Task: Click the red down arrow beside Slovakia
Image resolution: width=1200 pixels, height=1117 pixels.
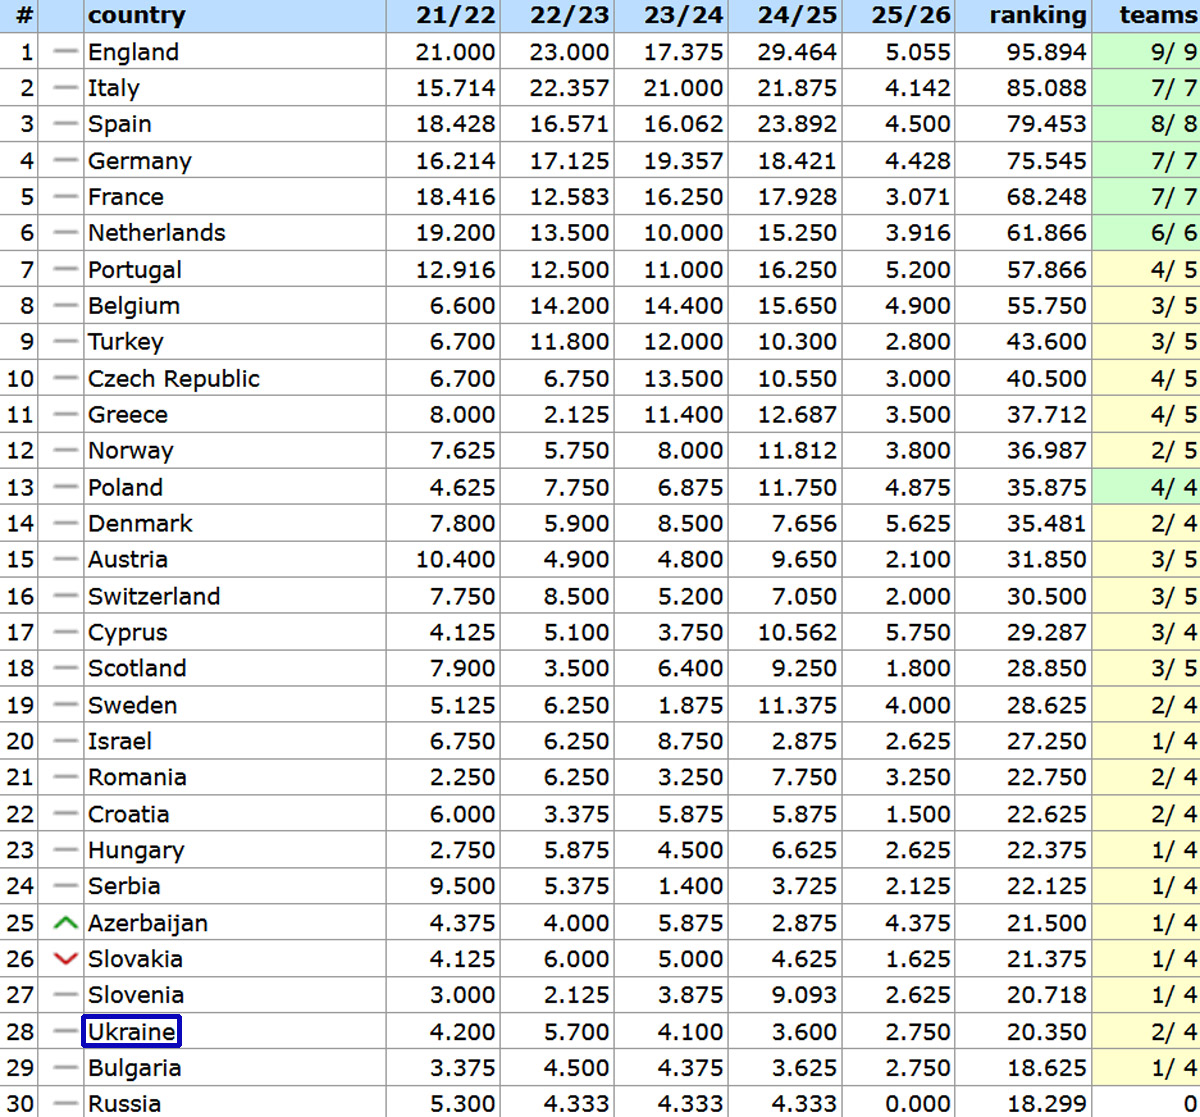Action: pos(65,959)
